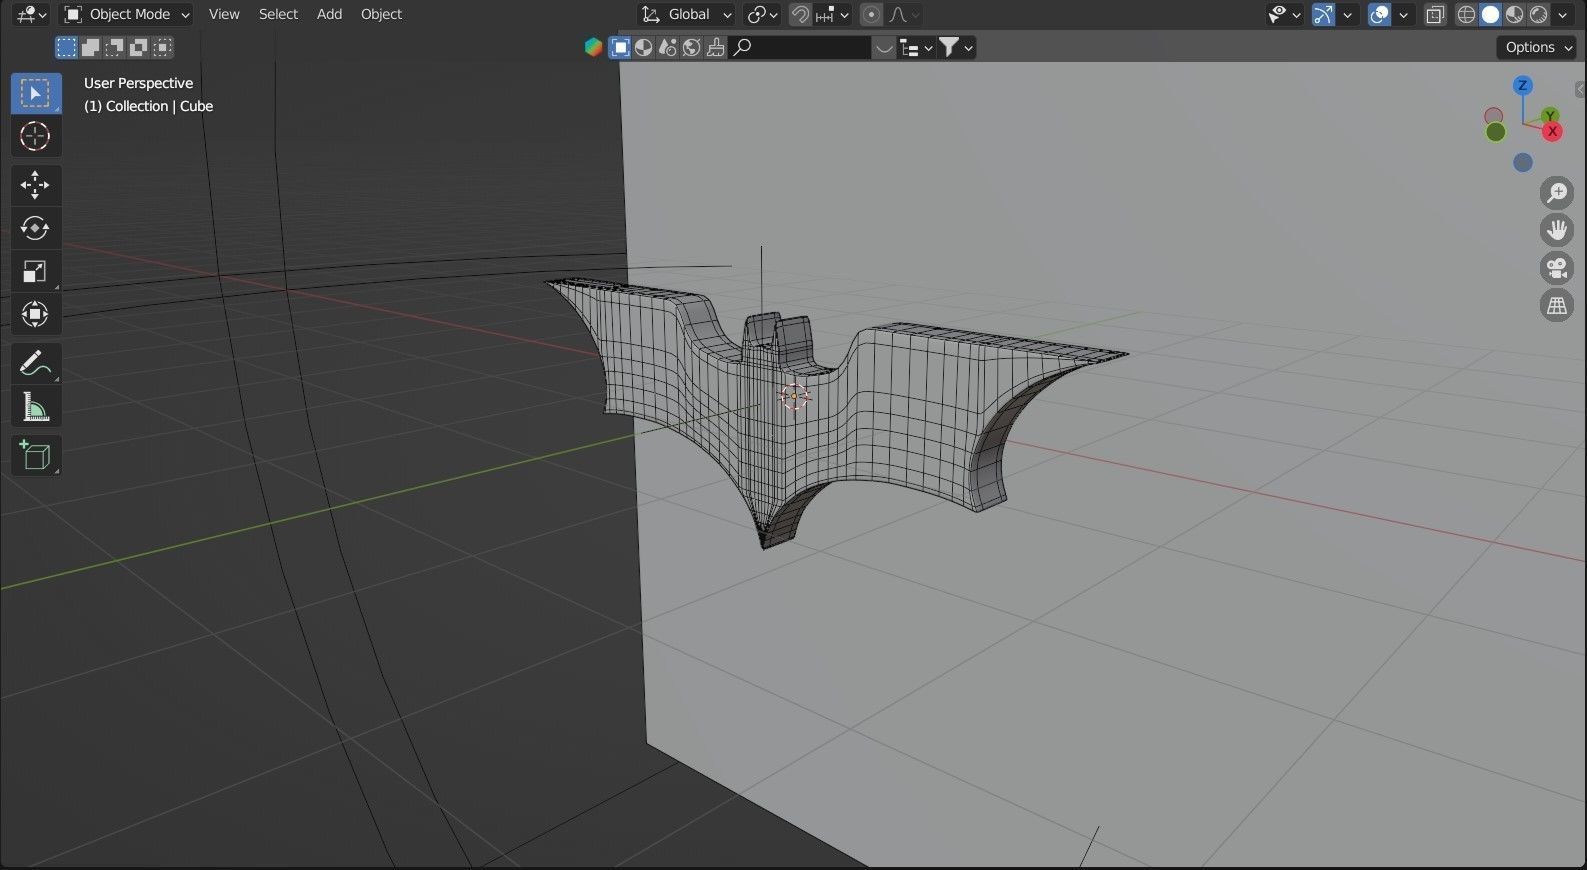
Task: Open the Global transform orientation dropdown
Action: click(x=687, y=14)
